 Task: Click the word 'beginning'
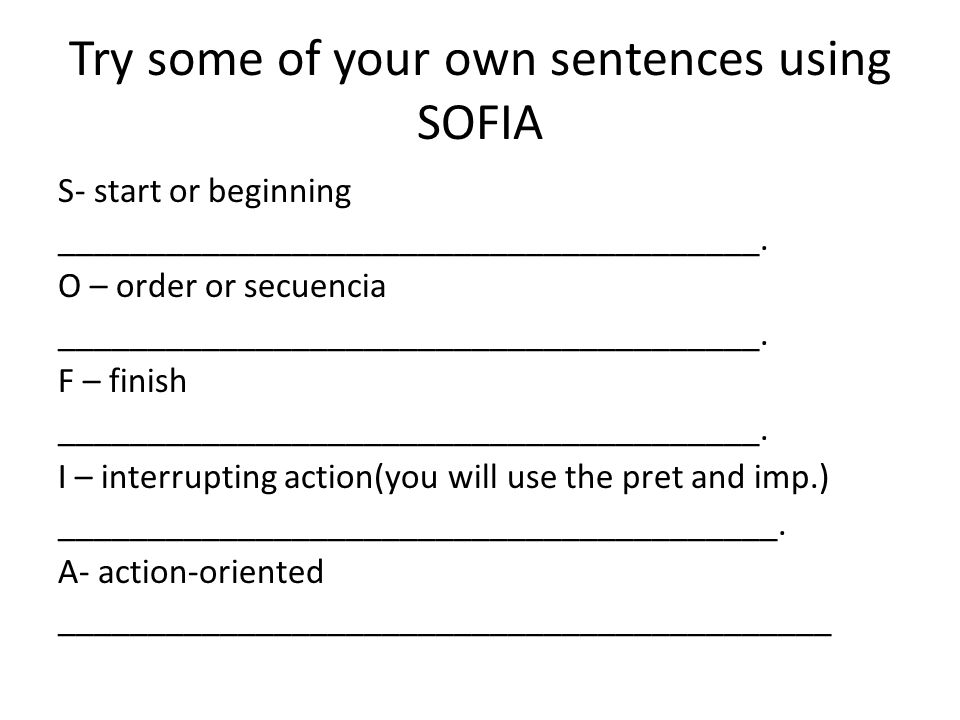click(x=280, y=192)
